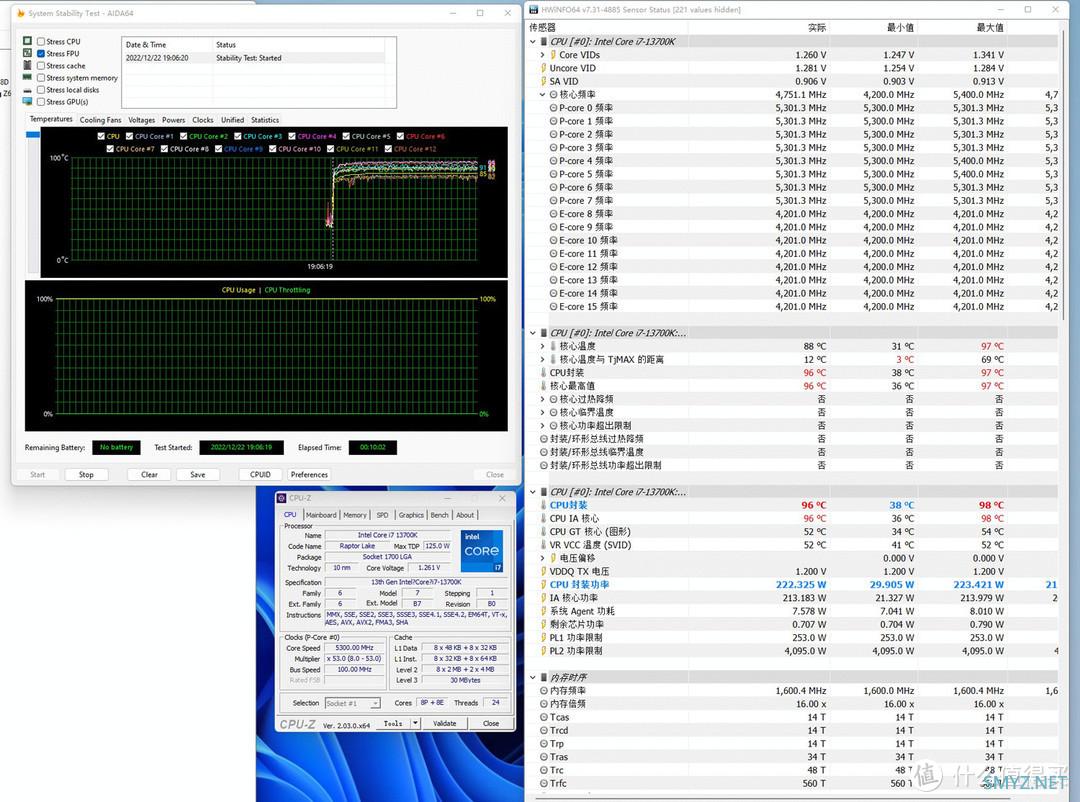Collapse the 内存时序 section
This screenshot has height=802, width=1080.
point(533,678)
